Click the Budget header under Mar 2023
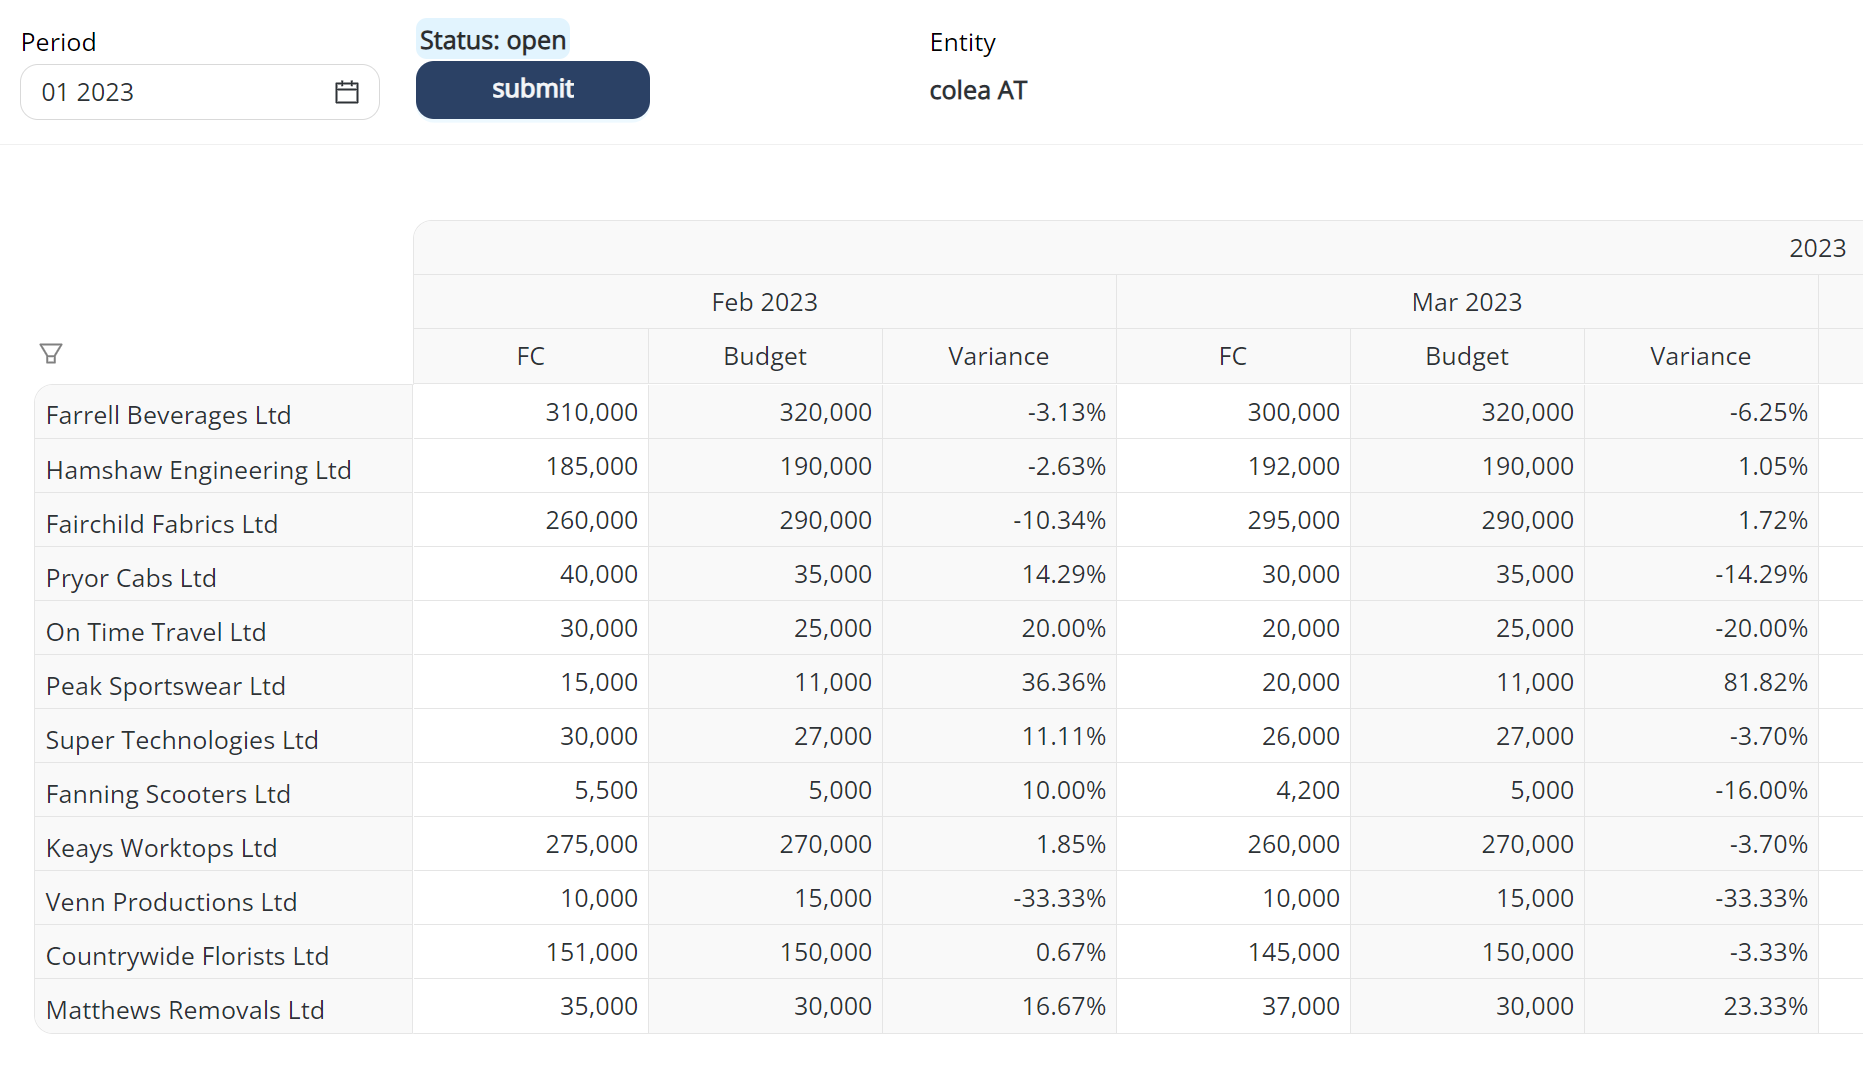Viewport: 1863px width, 1077px height. pos(1467,356)
